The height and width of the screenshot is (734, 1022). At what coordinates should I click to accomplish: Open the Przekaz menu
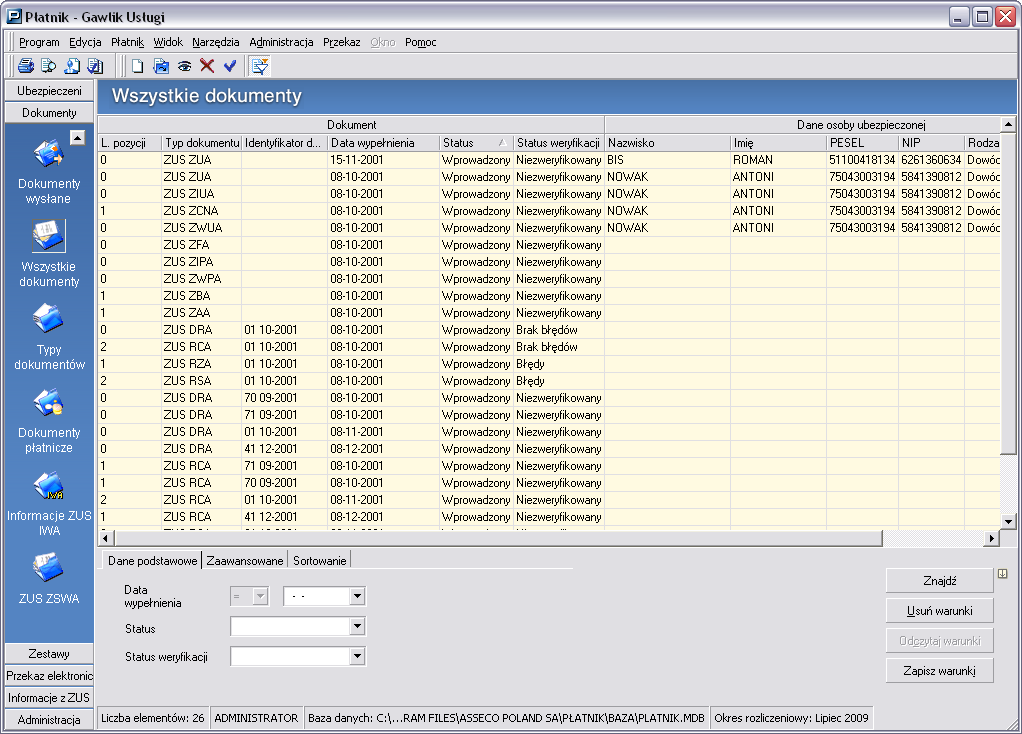point(342,42)
